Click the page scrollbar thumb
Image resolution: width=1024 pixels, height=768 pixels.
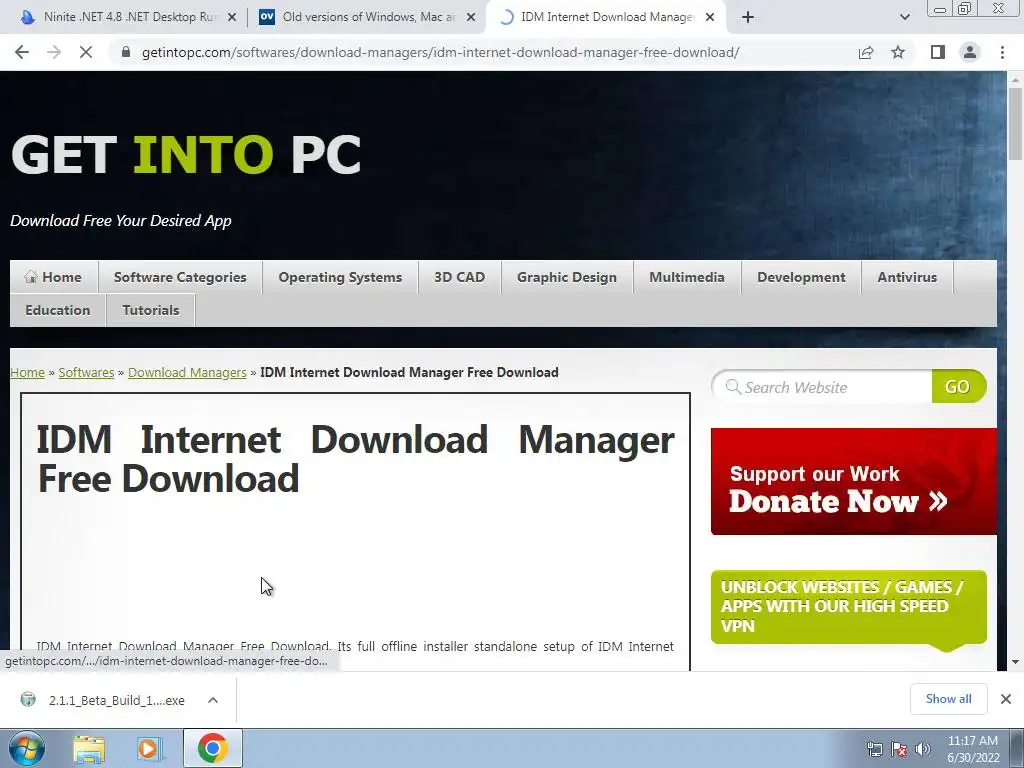coord(1015,123)
